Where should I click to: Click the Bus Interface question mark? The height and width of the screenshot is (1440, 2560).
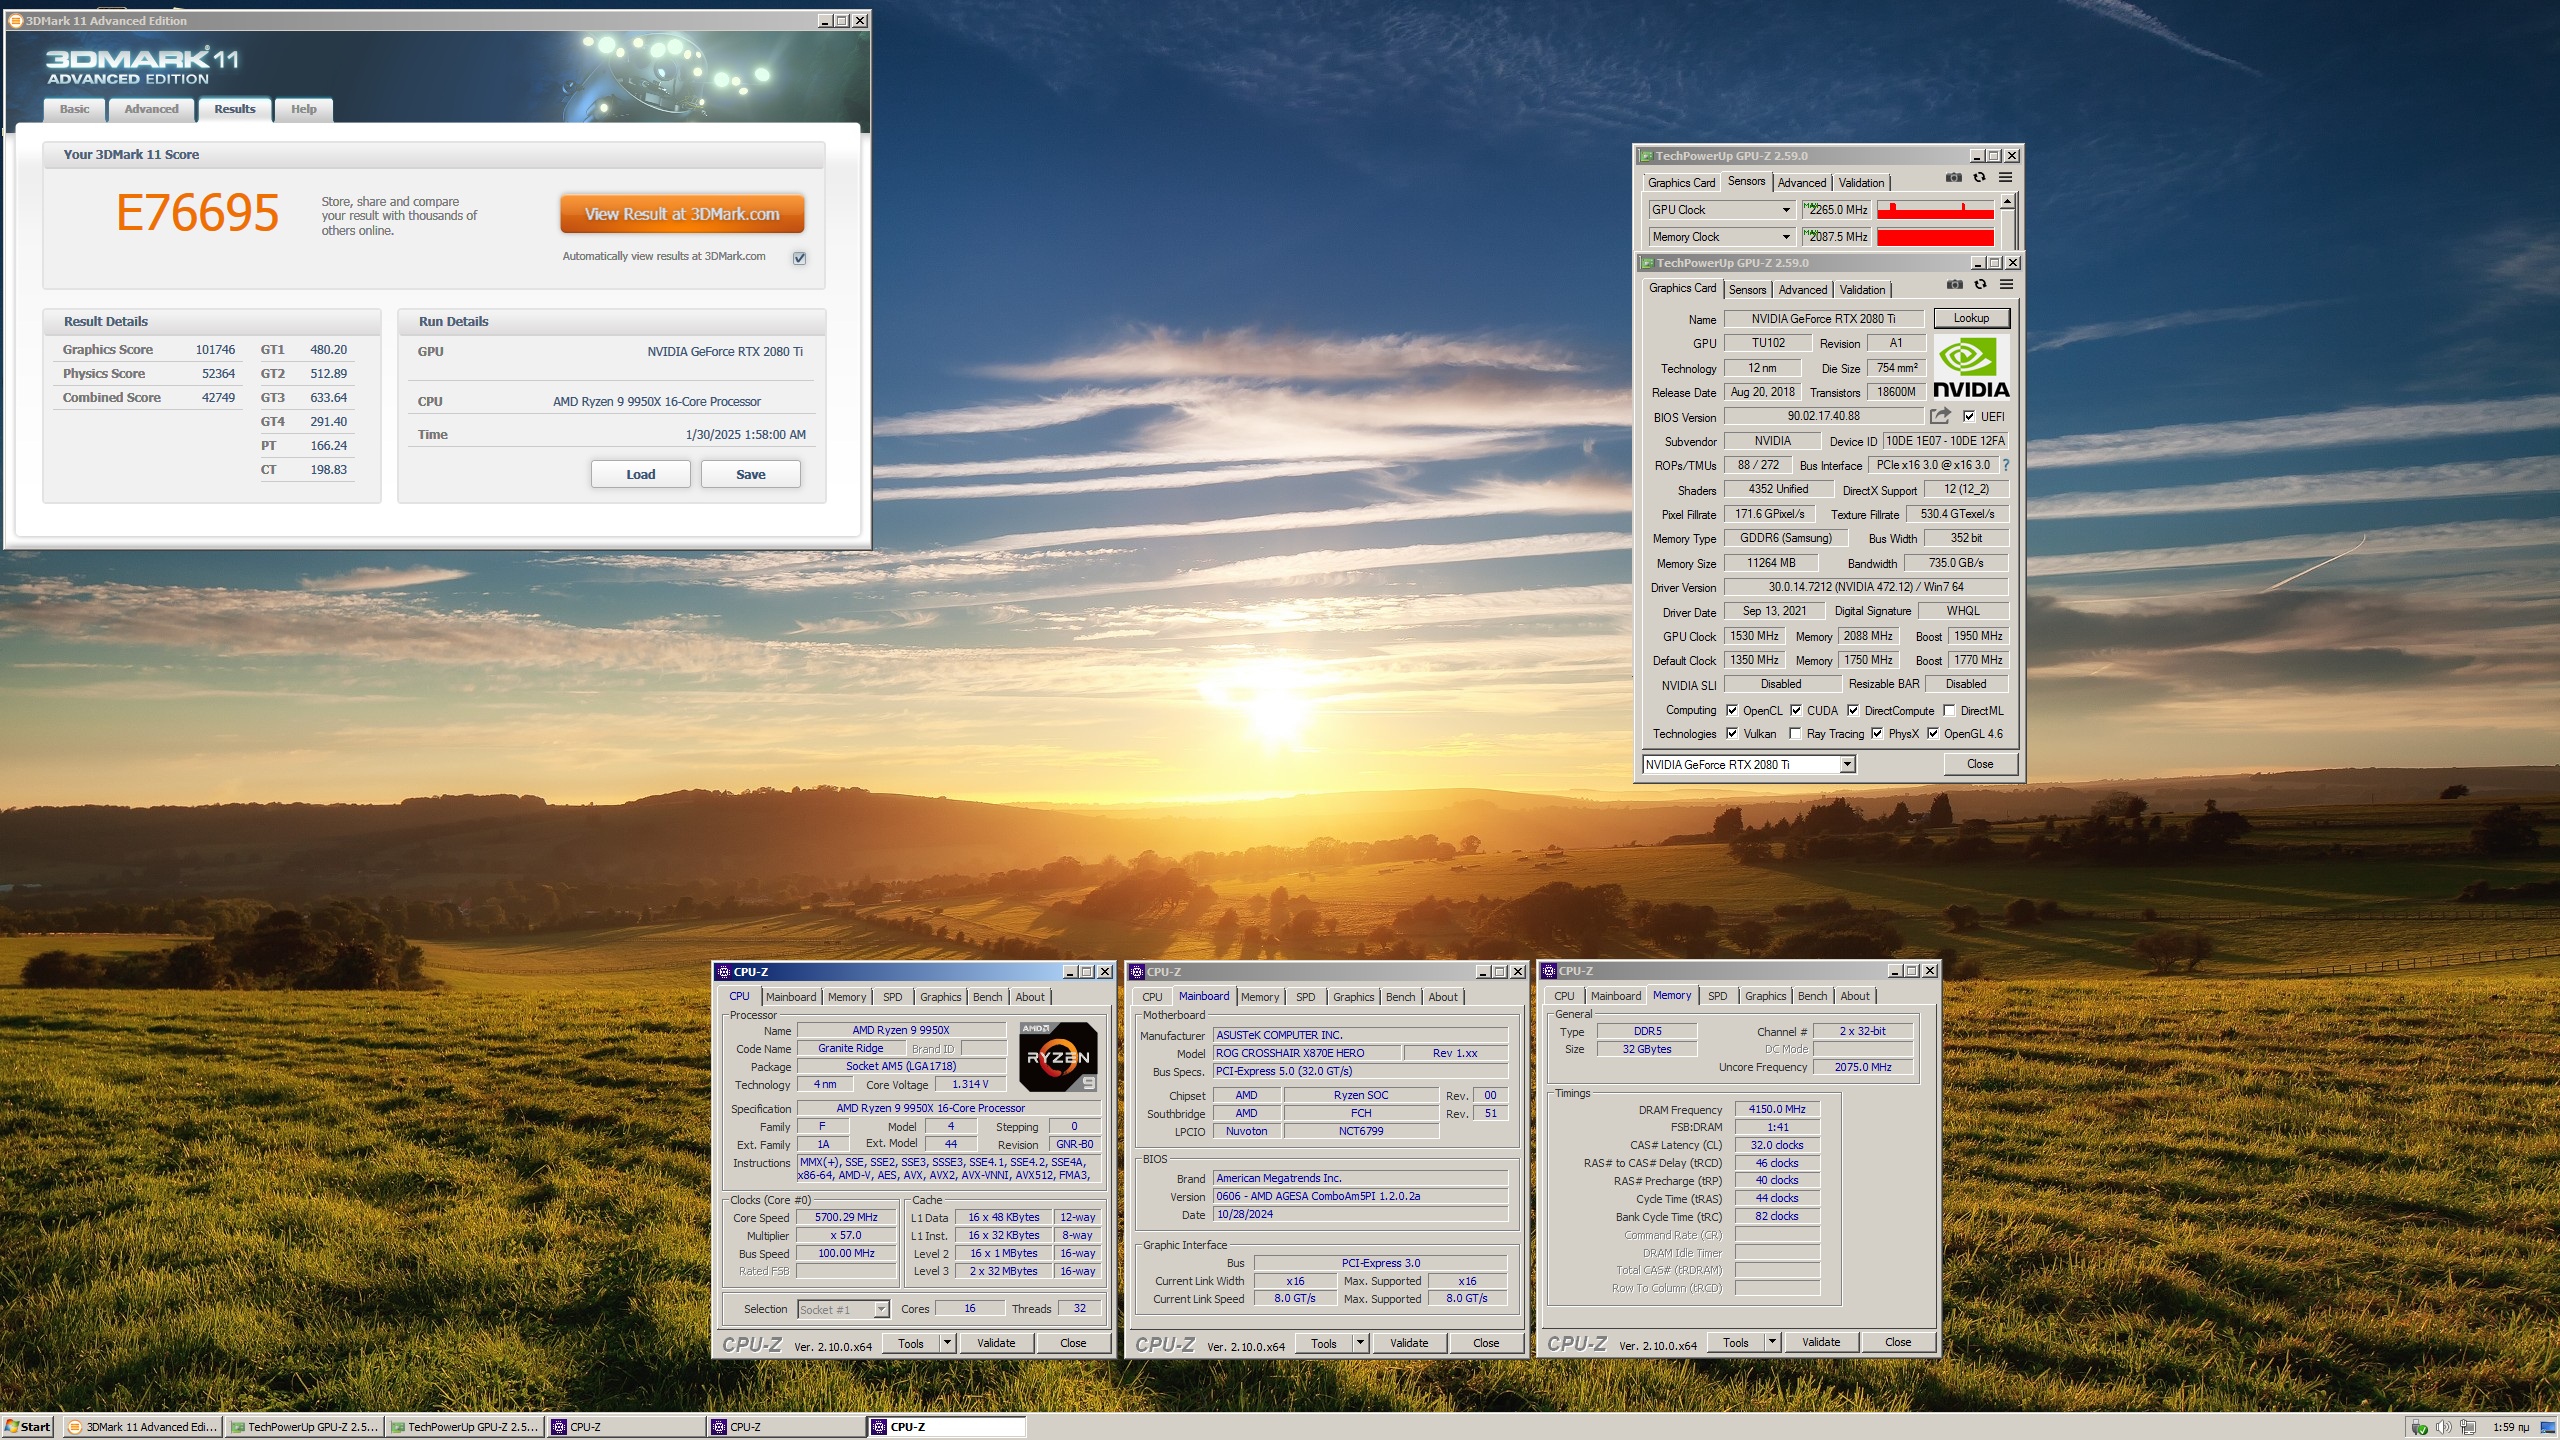[2005, 465]
